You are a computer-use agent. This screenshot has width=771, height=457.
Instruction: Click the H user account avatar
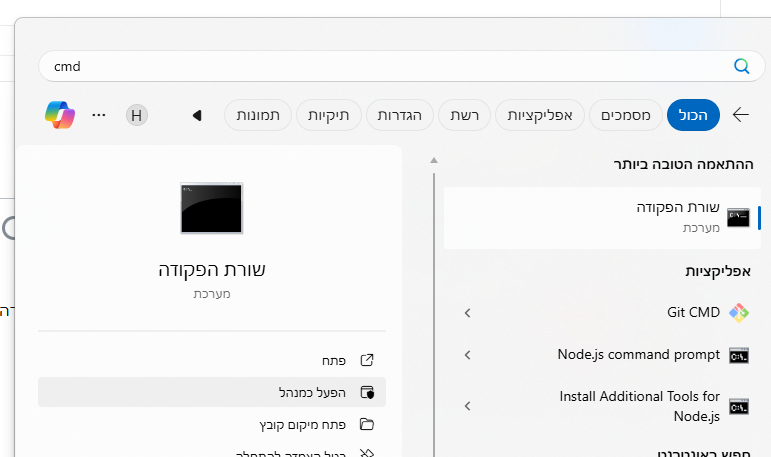(137, 115)
